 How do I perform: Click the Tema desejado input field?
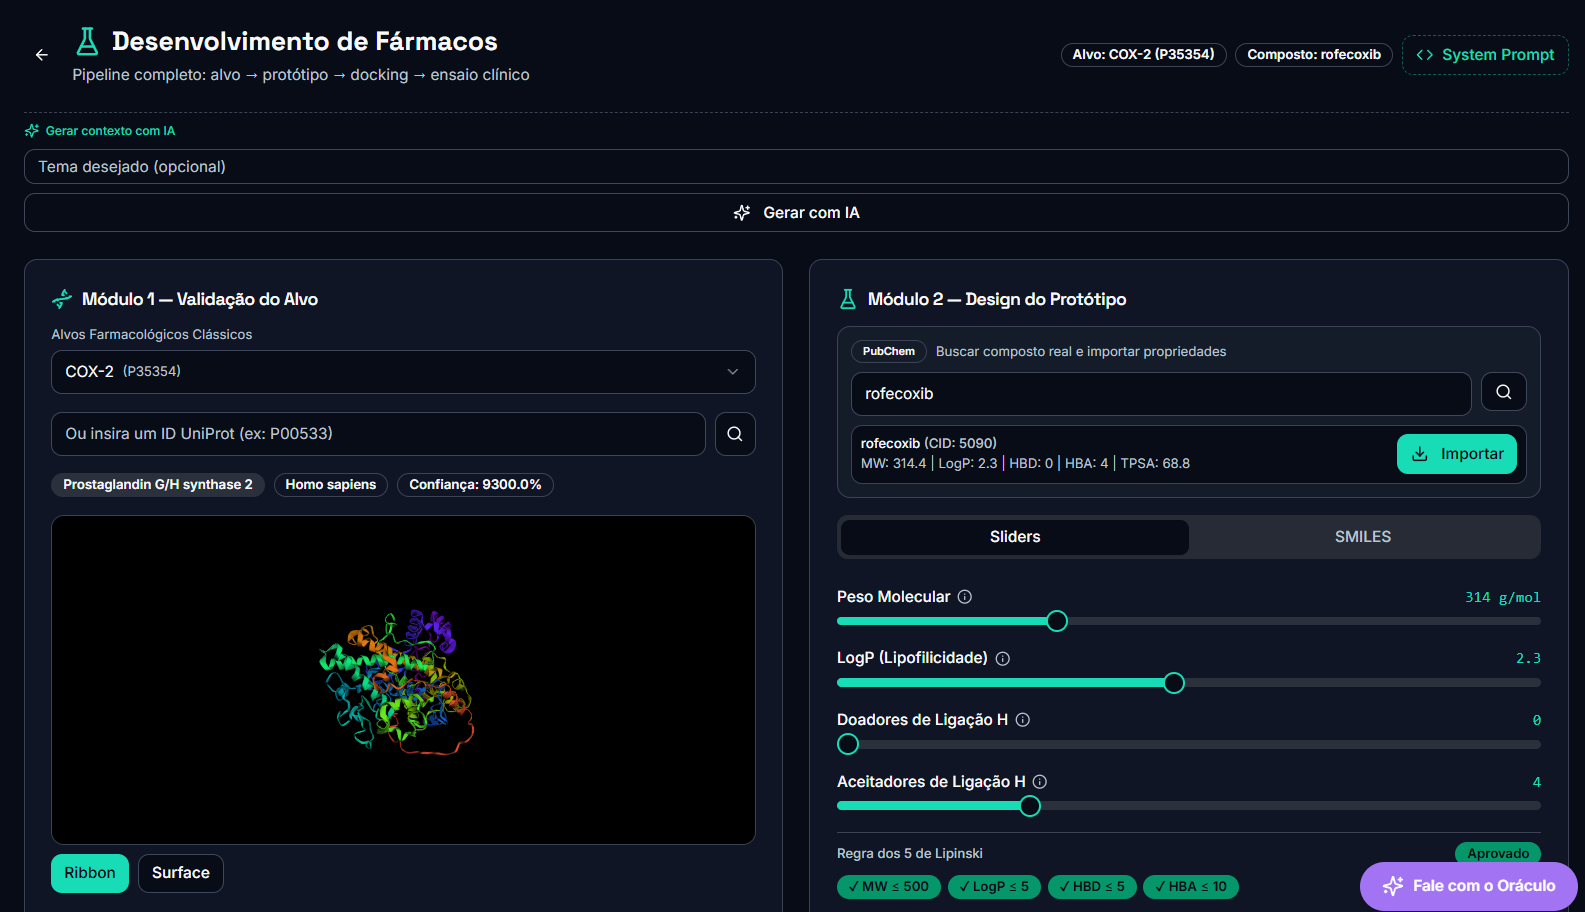pos(796,167)
